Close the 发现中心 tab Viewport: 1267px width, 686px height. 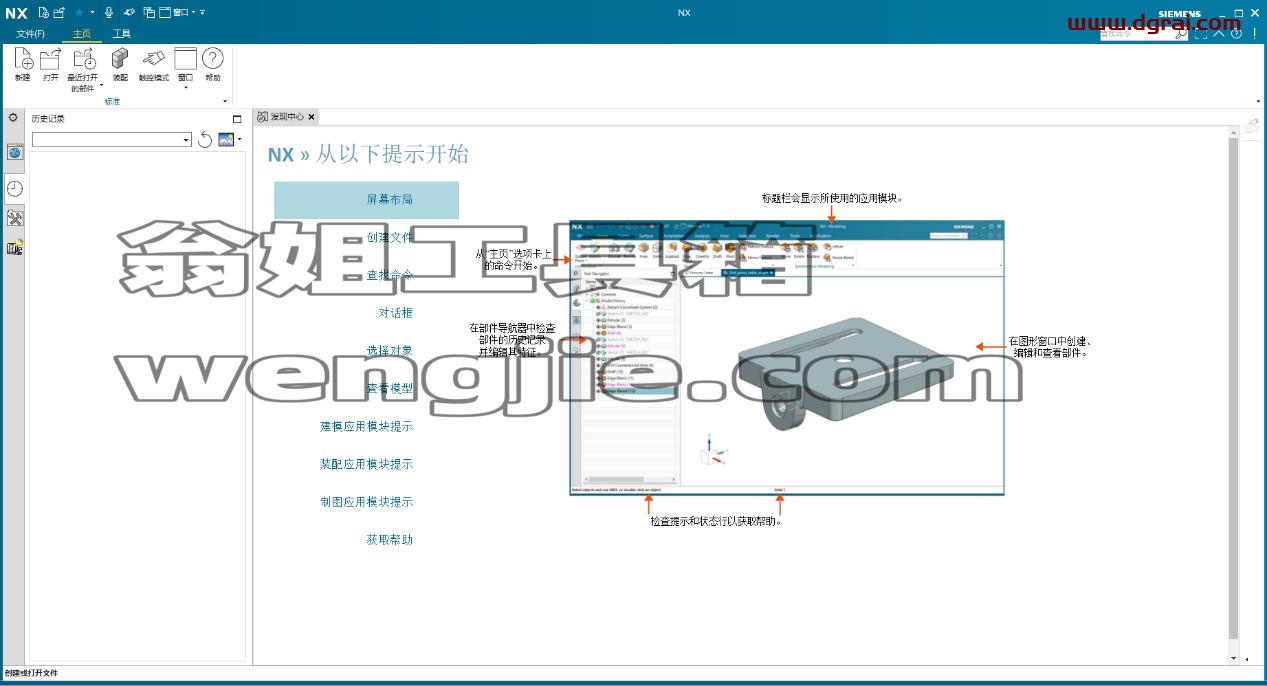[311, 117]
